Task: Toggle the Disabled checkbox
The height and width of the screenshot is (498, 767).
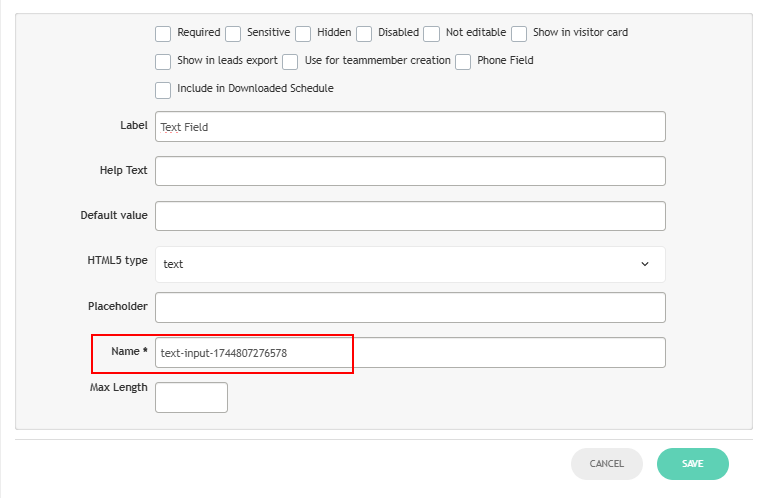Action: [364, 34]
